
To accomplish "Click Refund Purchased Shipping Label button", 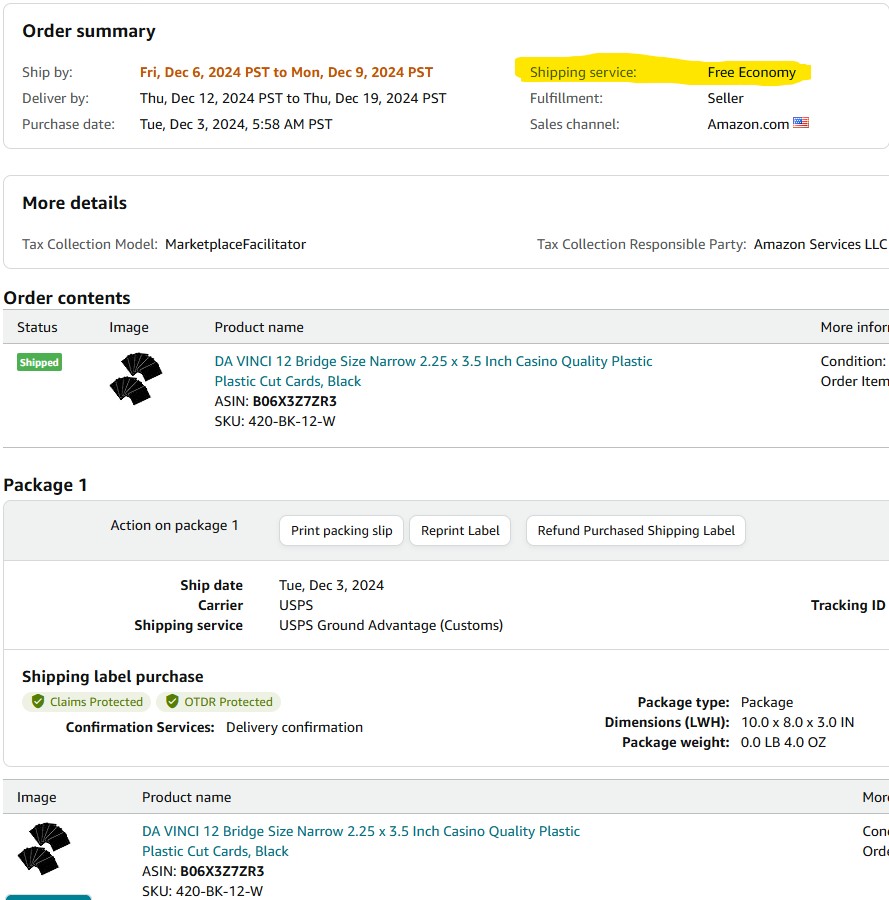I will click(636, 530).
